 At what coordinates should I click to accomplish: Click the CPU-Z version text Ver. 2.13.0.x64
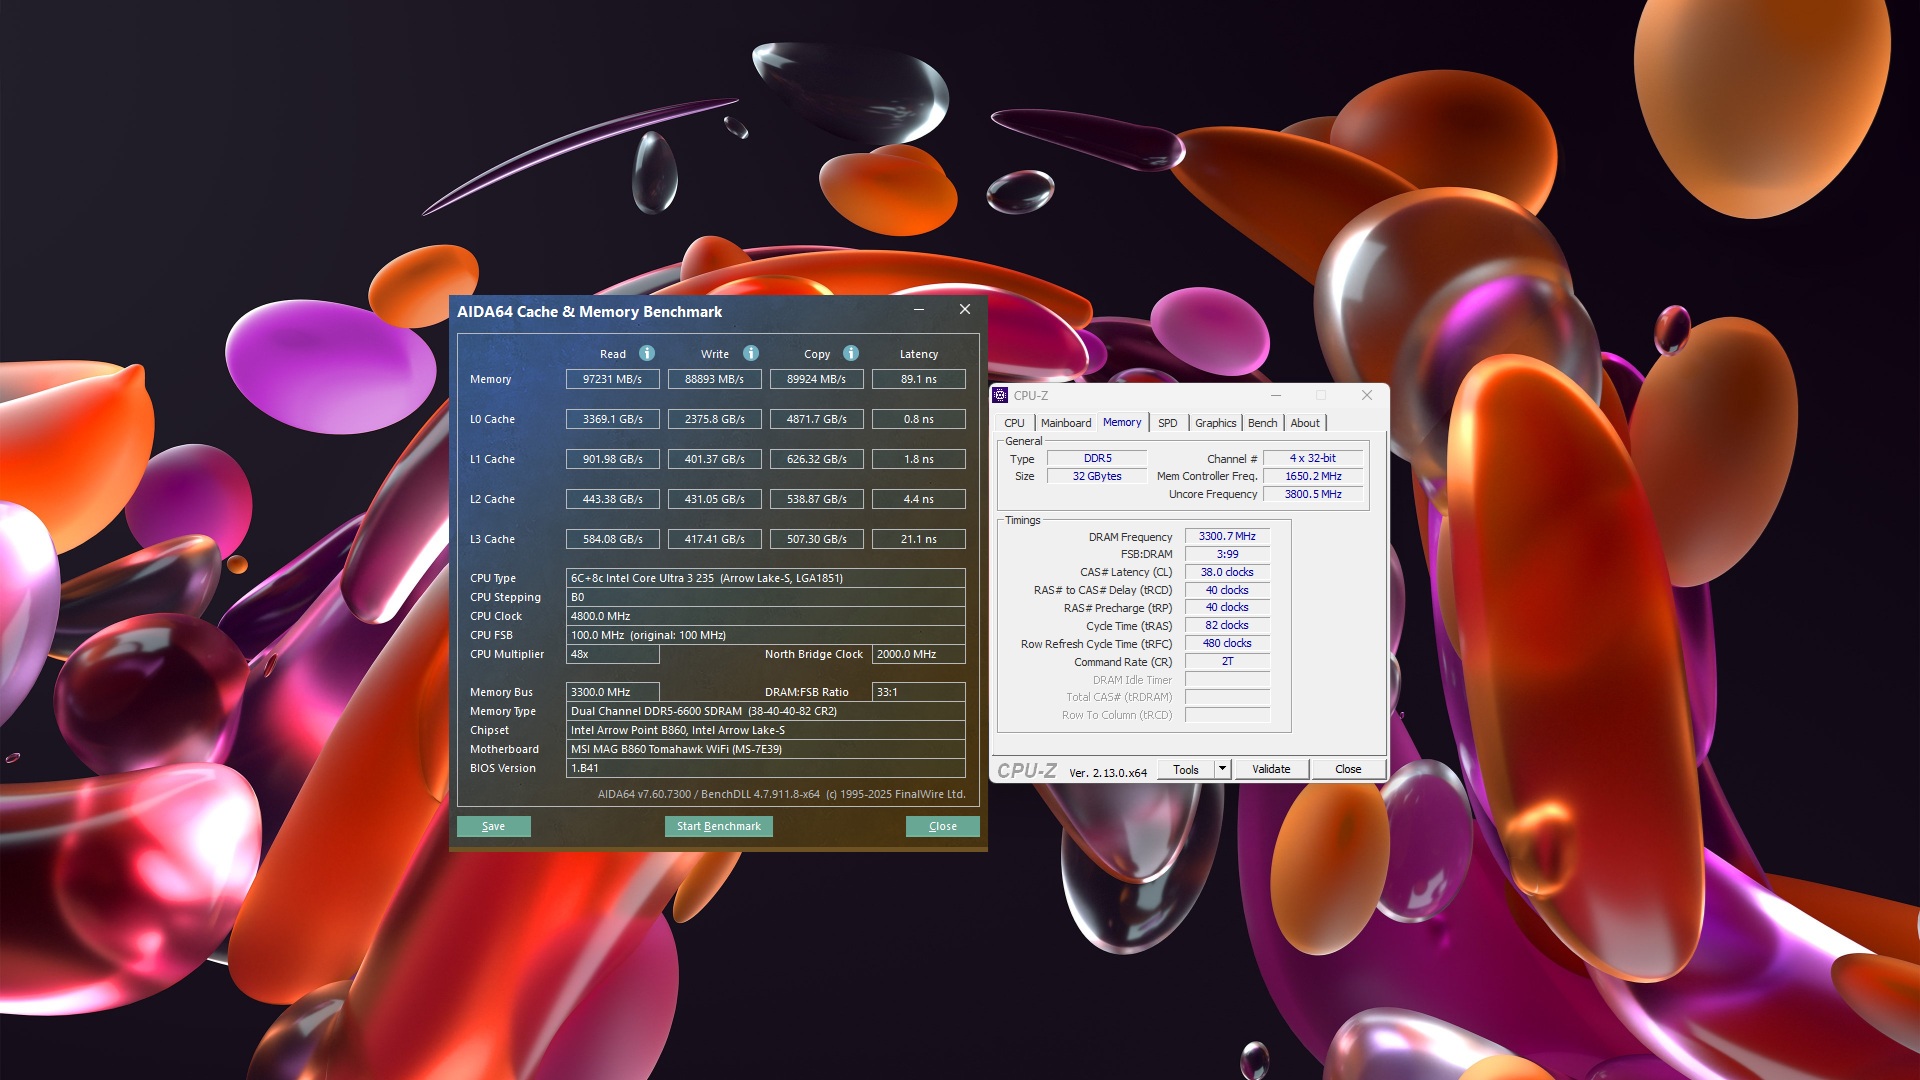point(1108,772)
